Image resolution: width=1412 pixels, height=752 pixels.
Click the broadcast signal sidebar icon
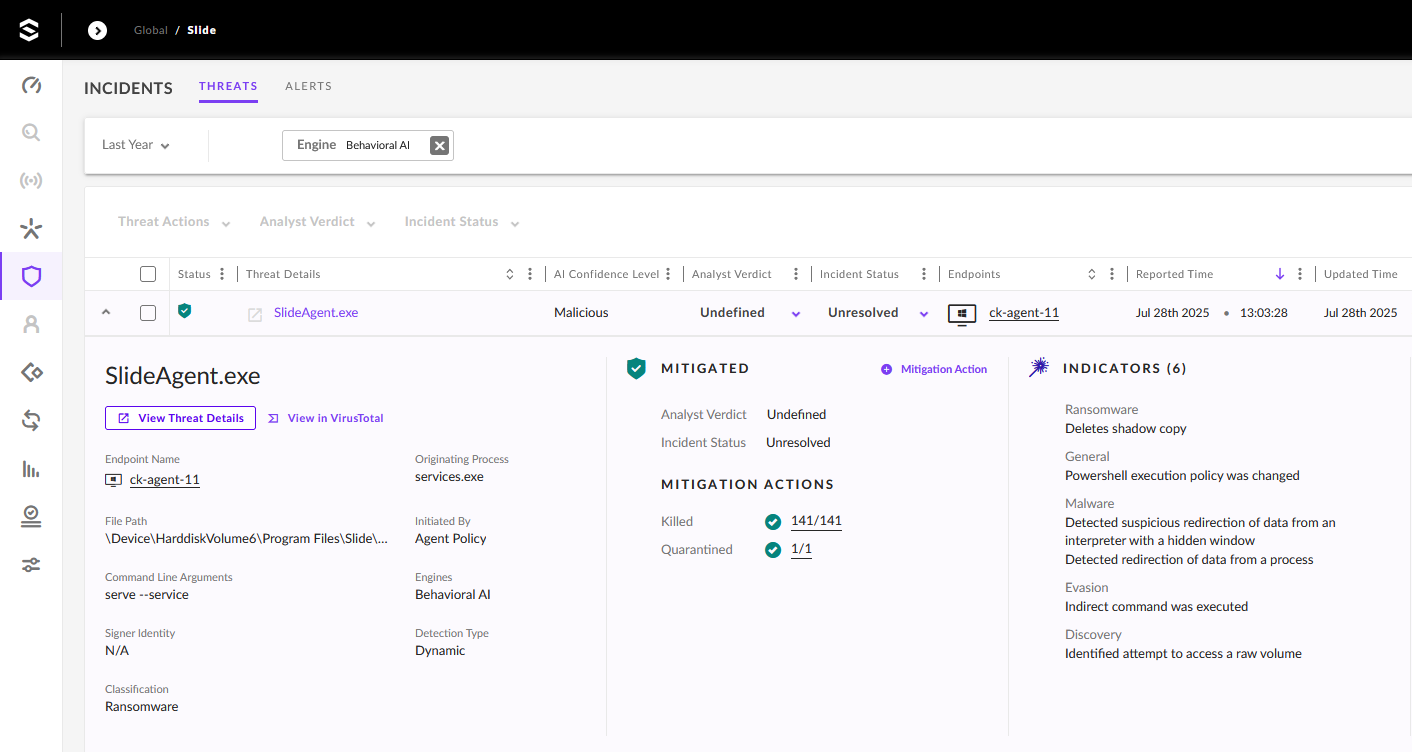click(x=31, y=181)
